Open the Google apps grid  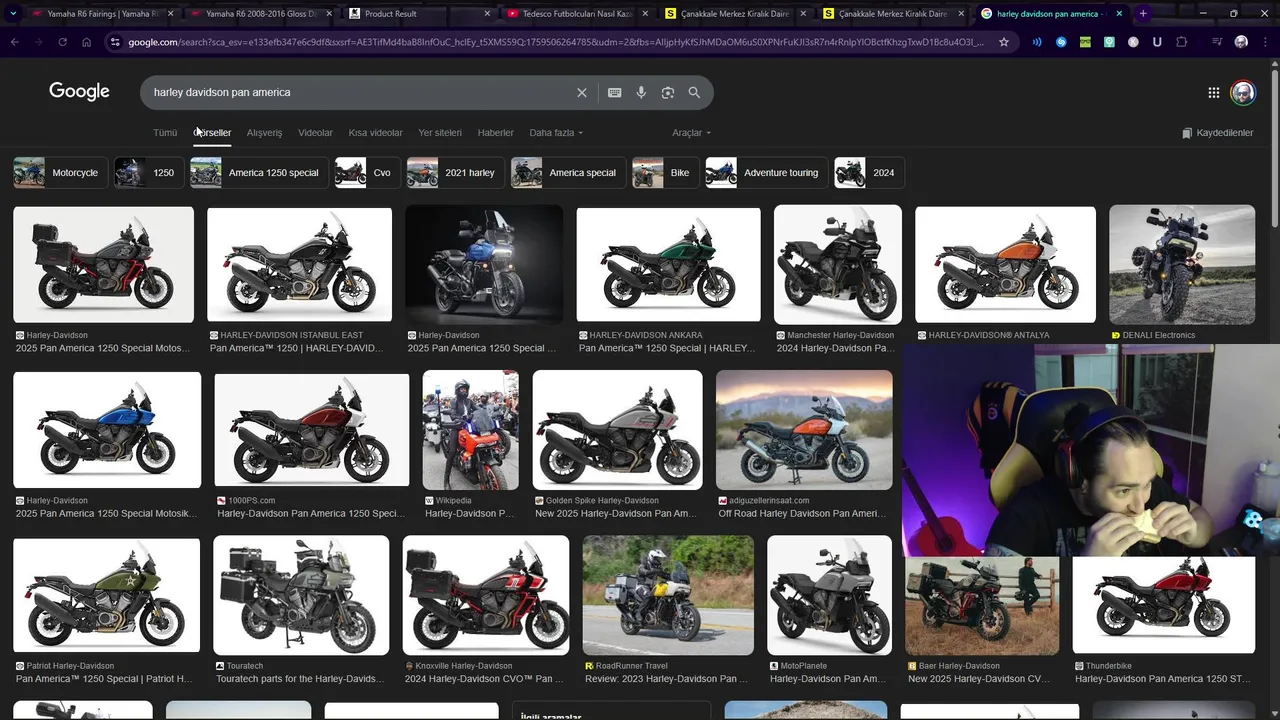[1213, 92]
